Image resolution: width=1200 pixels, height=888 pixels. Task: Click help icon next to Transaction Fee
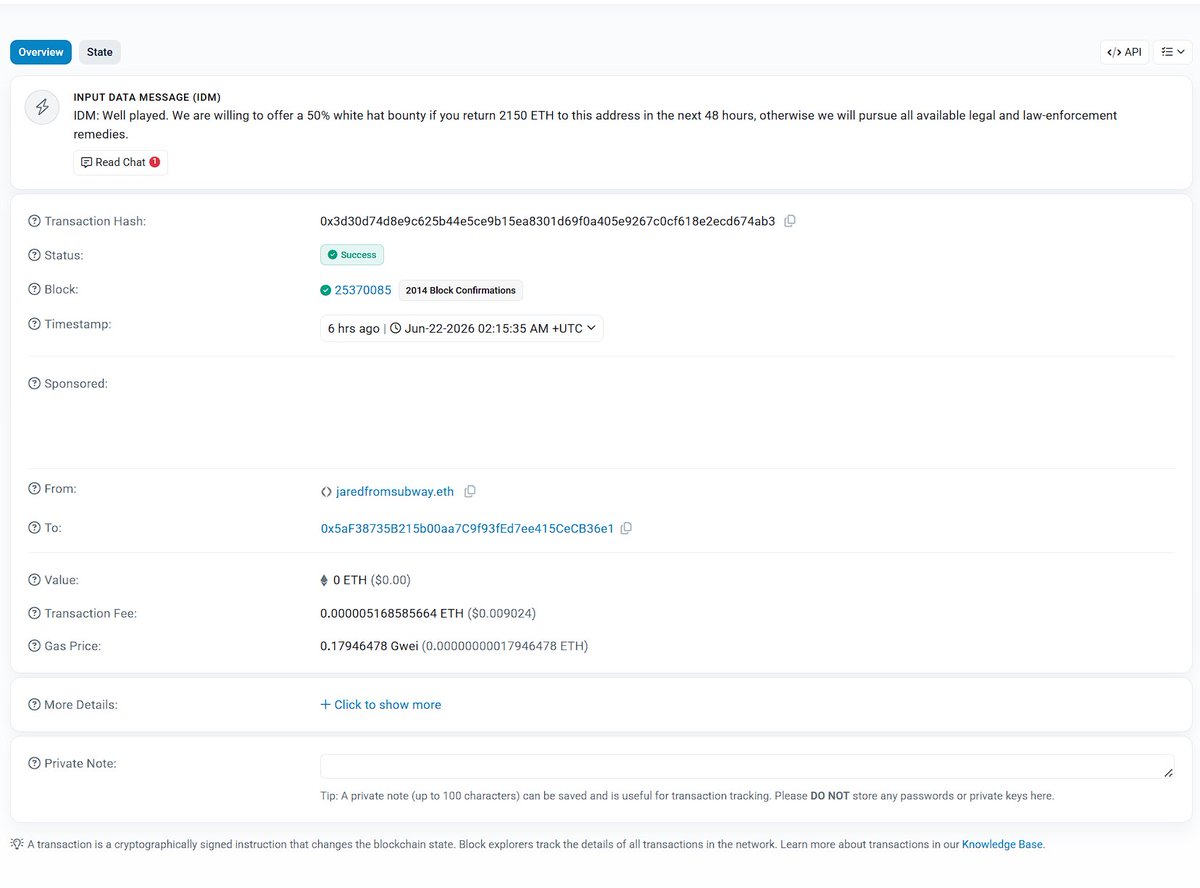tap(34, 613)
